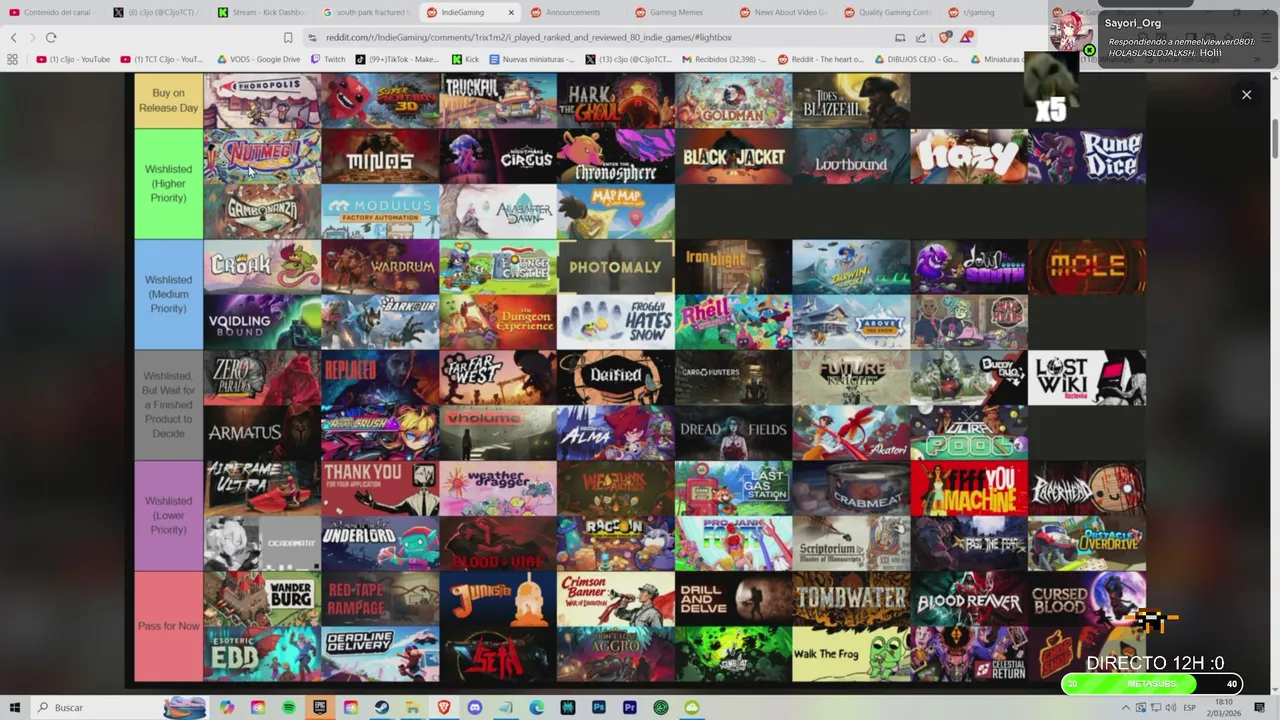Open the Twitch bookmark

[328, 59]
